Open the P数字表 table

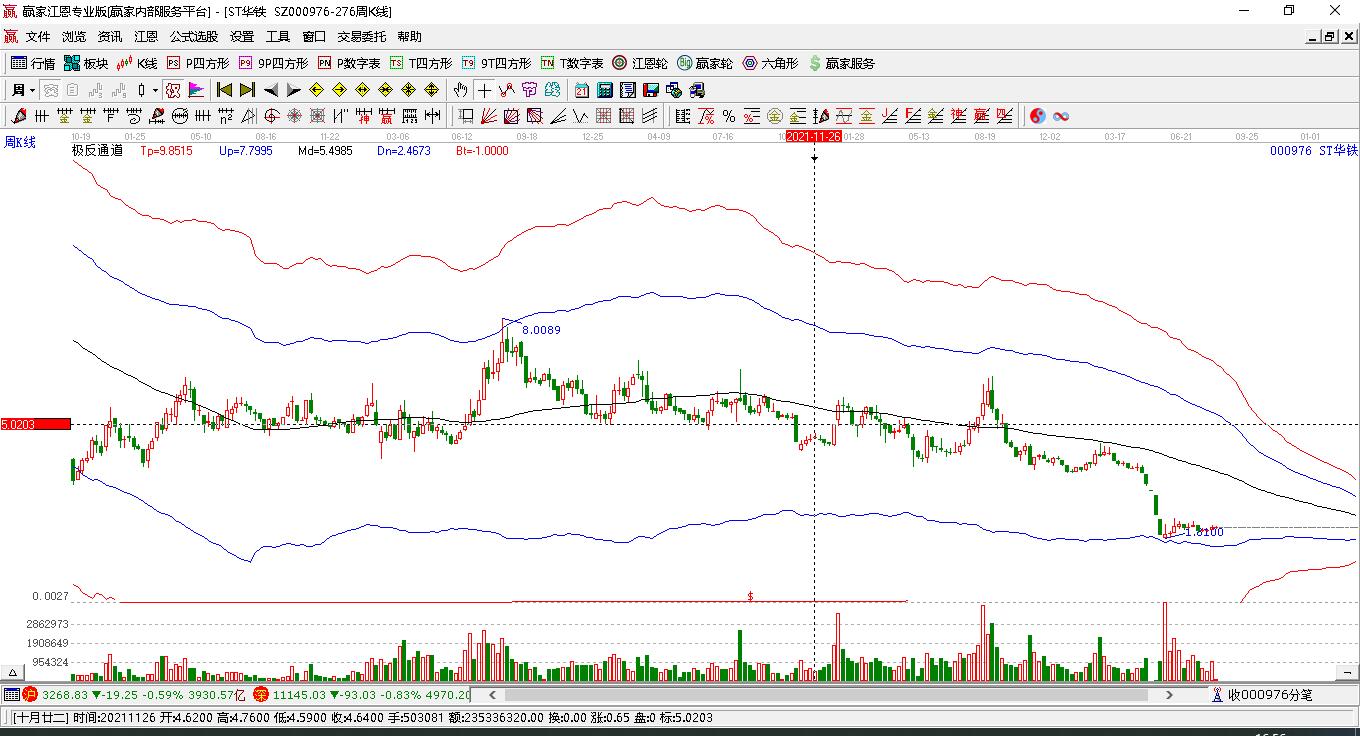tap(350, 63)
